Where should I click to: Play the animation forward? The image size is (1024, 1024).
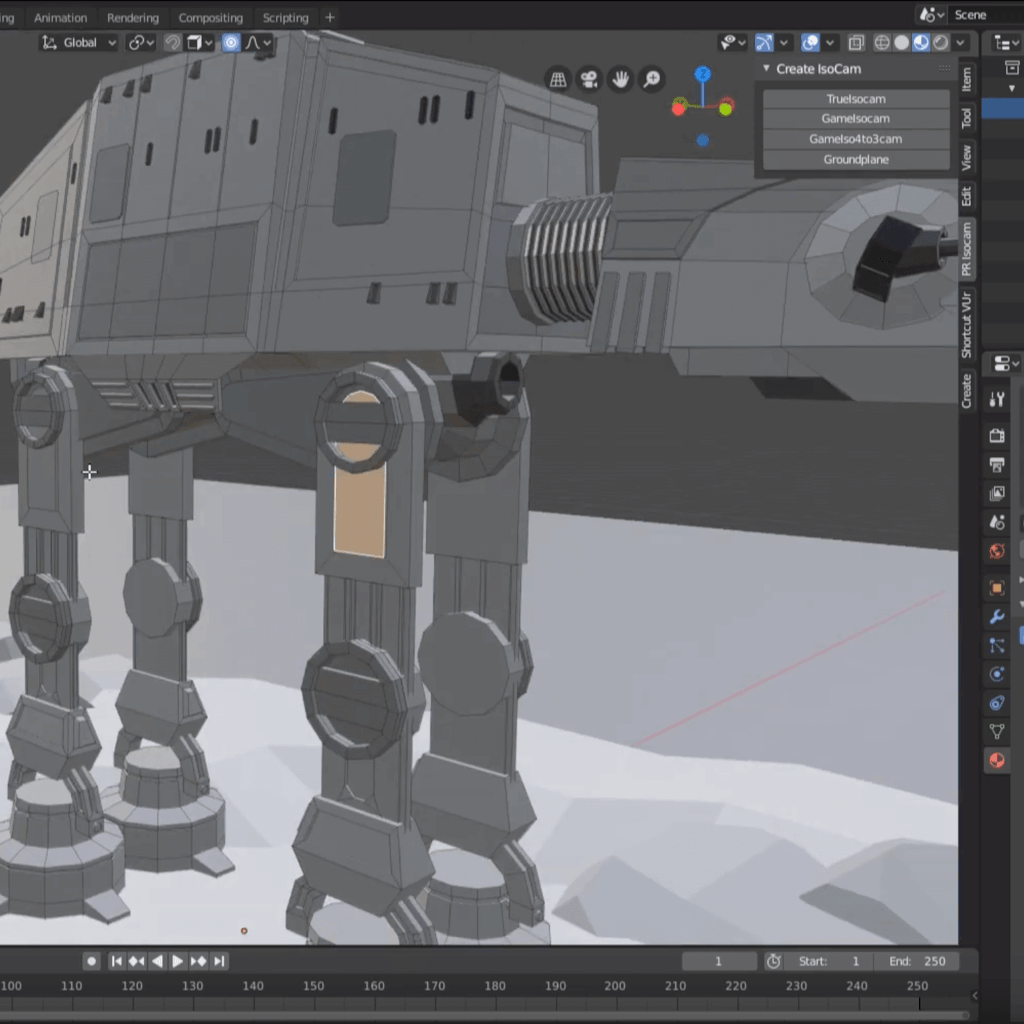point(178,961)
